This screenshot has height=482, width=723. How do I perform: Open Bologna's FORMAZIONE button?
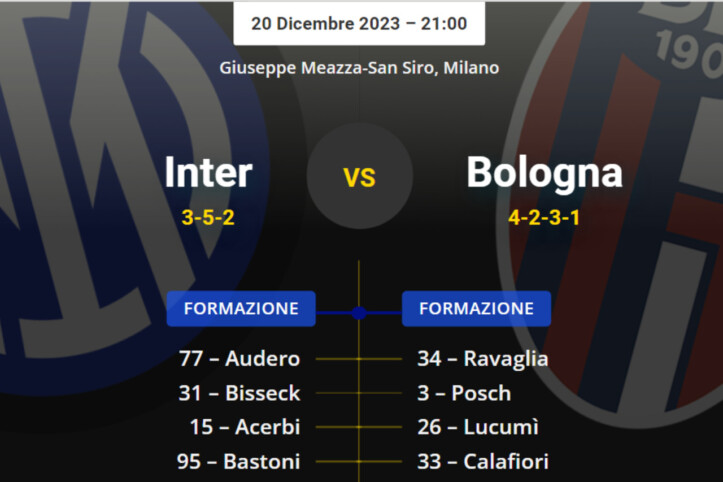476,308
